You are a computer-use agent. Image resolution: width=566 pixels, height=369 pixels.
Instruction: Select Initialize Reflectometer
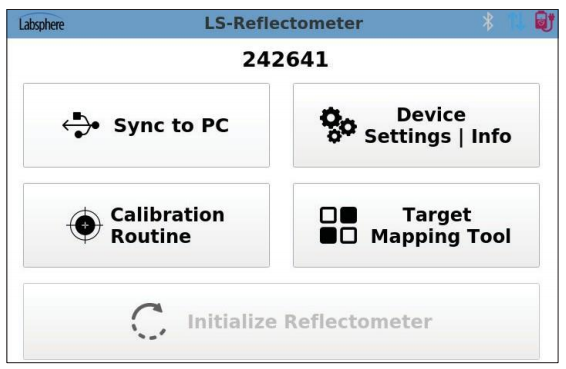point(281,321)
